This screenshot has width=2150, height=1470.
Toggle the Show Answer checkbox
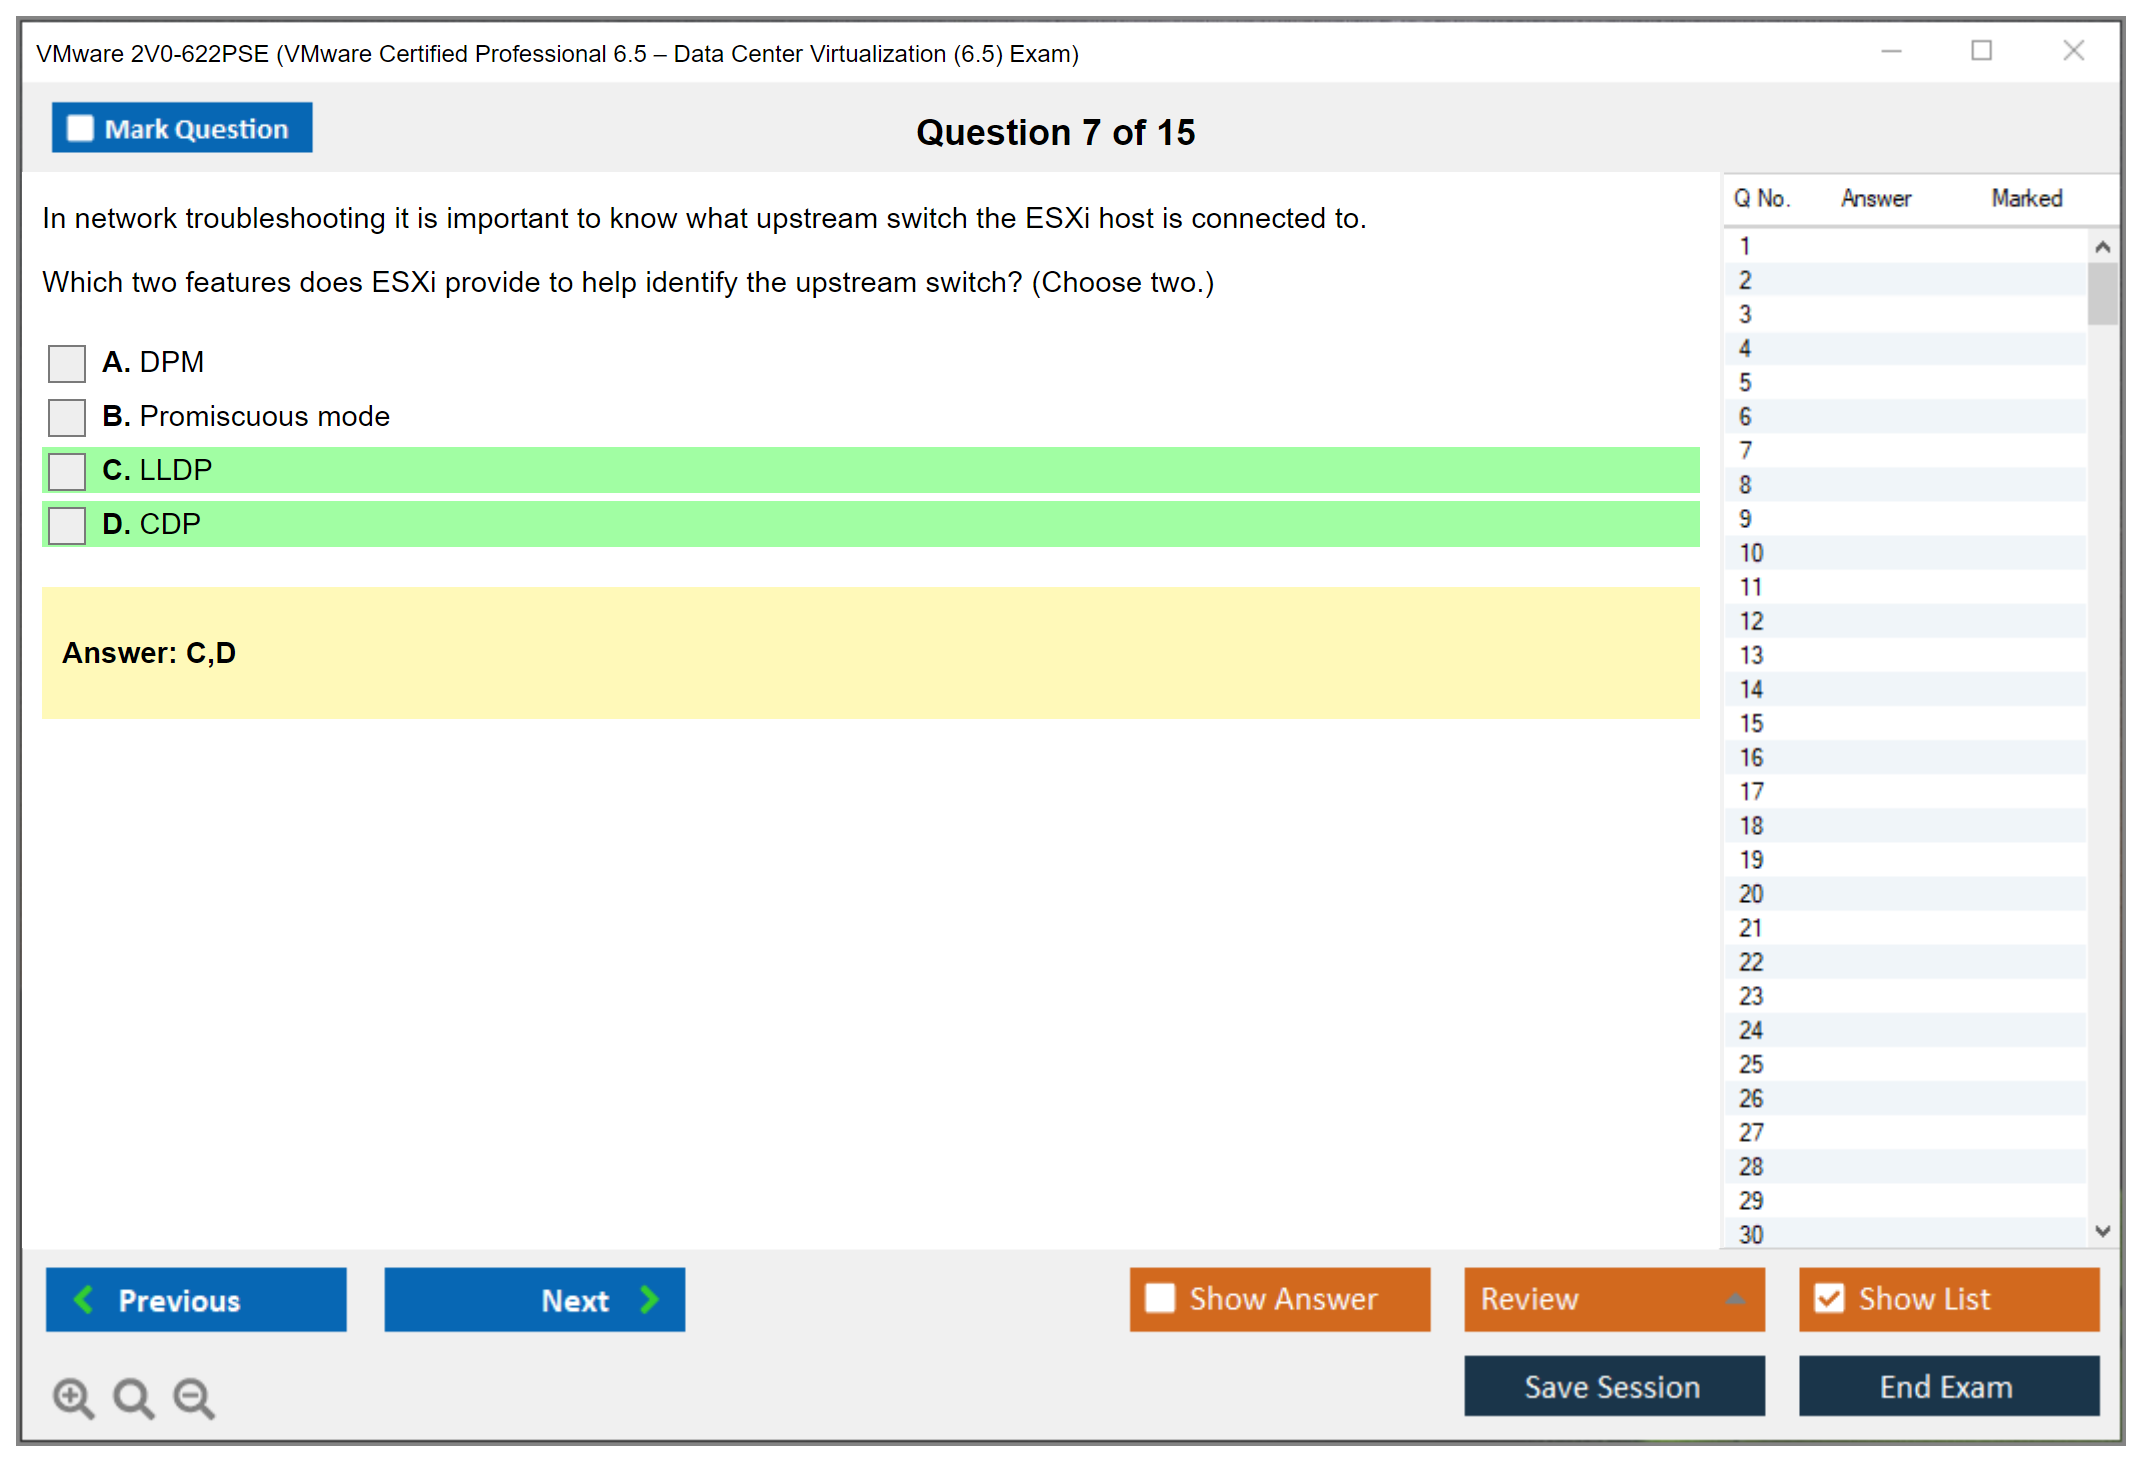coord(1160,1298)
